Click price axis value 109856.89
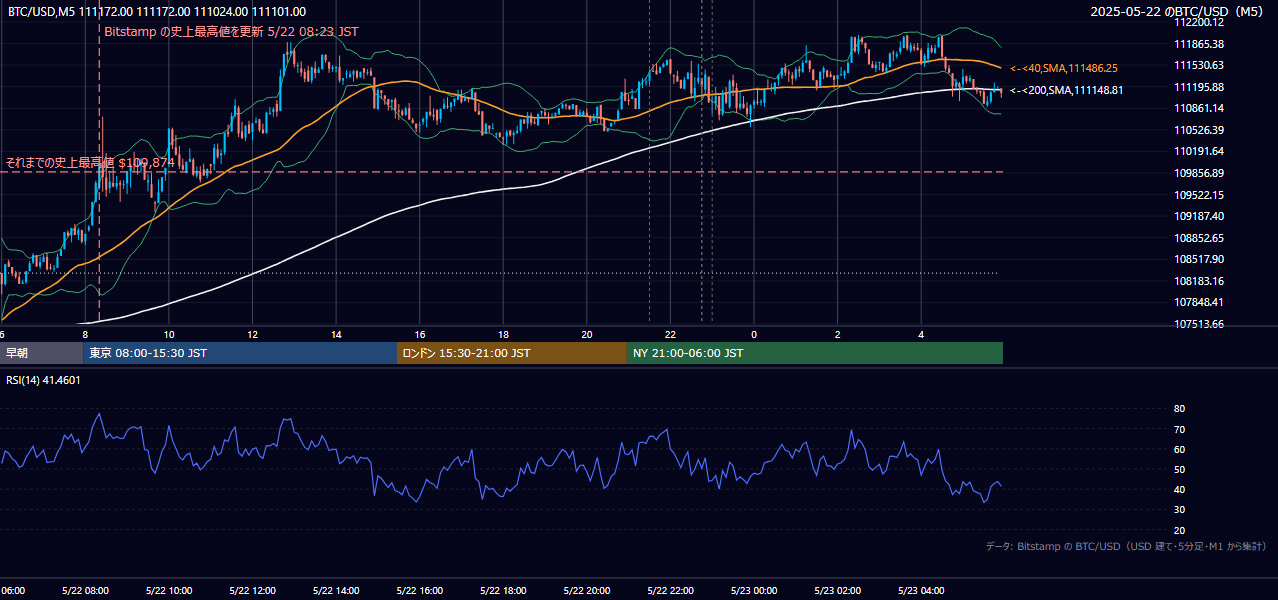The height and width of the screenshot is (600, 1278). 1200,173
